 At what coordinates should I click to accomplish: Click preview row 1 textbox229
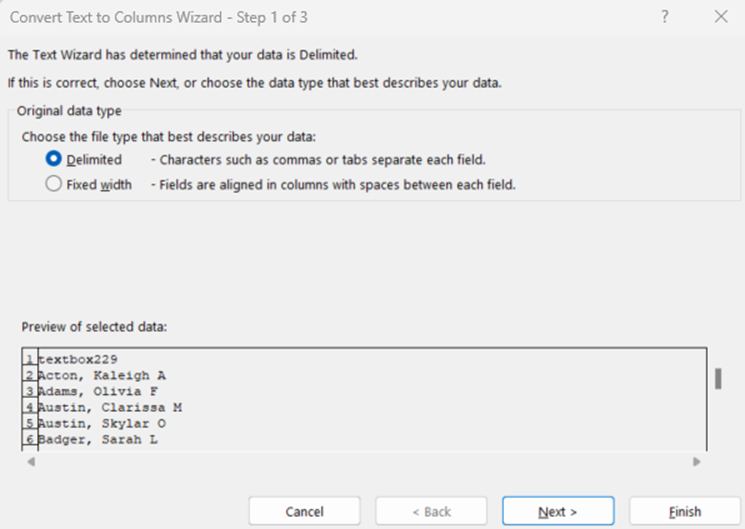click(77, 359)
